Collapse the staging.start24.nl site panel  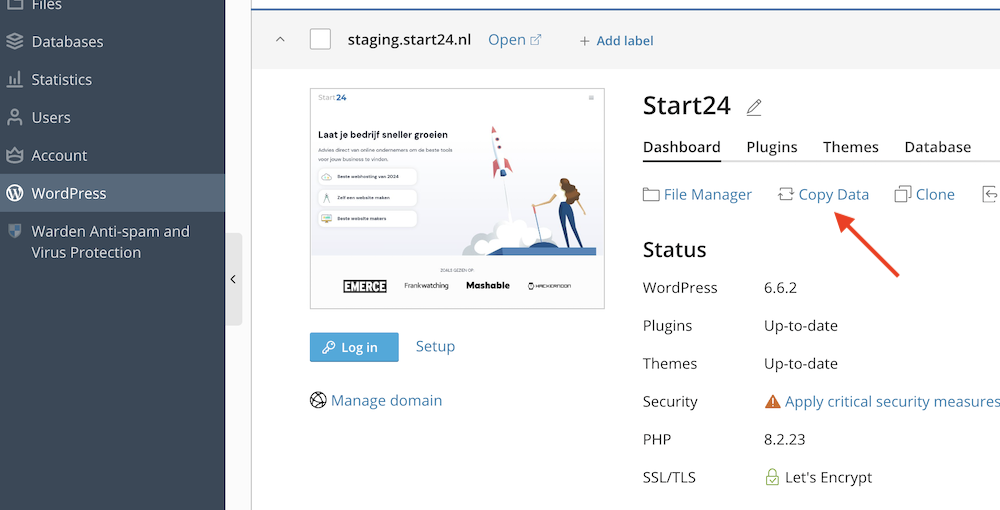click(280, 40)
